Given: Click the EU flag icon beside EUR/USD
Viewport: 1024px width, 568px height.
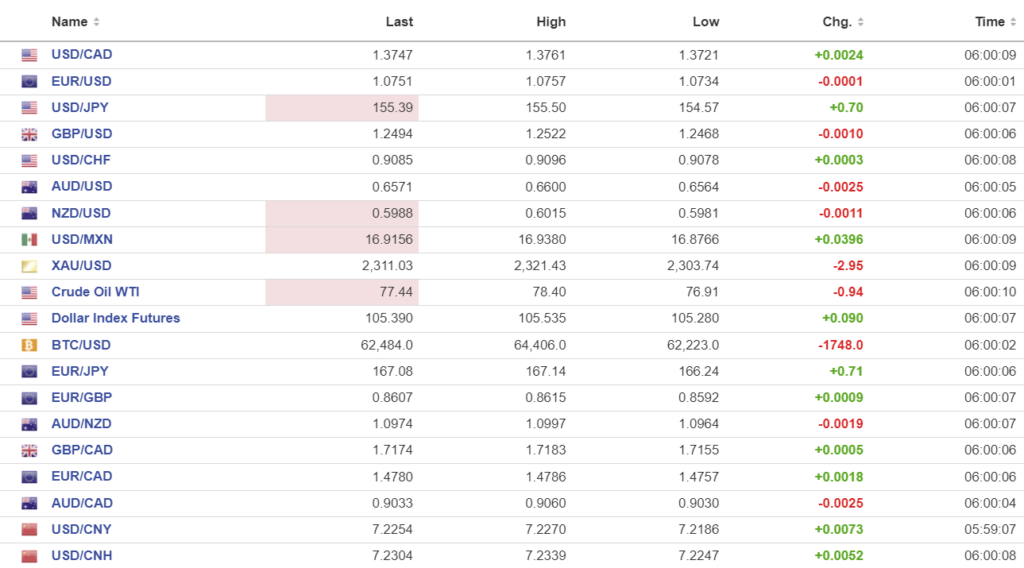Looking at the screenshot, I should (x=29, y=82).
